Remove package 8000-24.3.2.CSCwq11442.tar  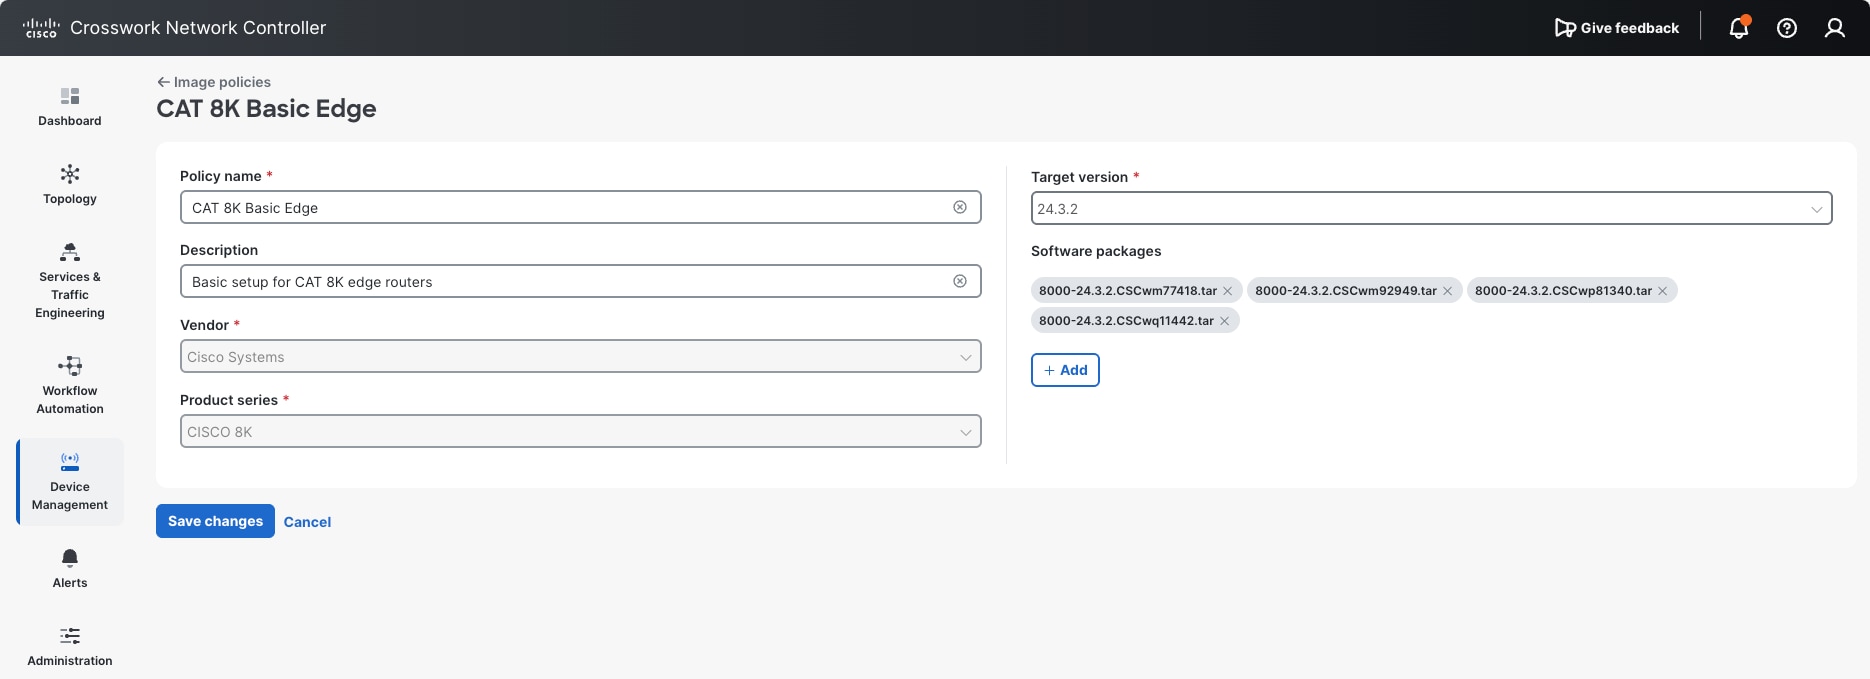click(1225, 321)
